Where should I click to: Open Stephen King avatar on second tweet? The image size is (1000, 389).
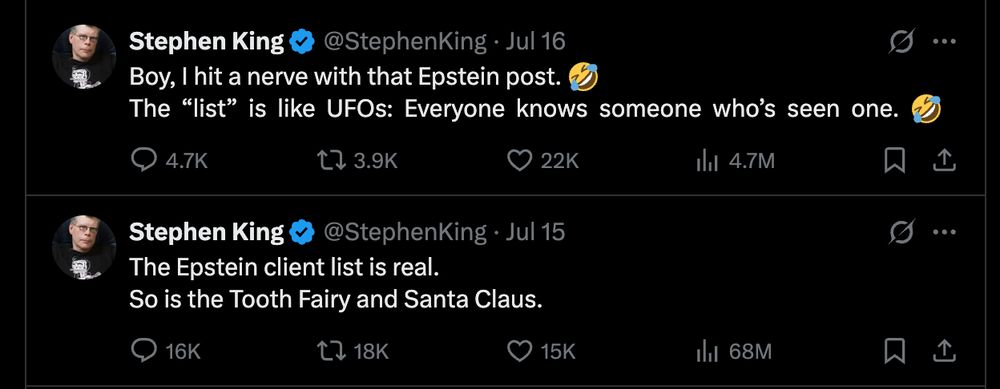pos(84,247)
